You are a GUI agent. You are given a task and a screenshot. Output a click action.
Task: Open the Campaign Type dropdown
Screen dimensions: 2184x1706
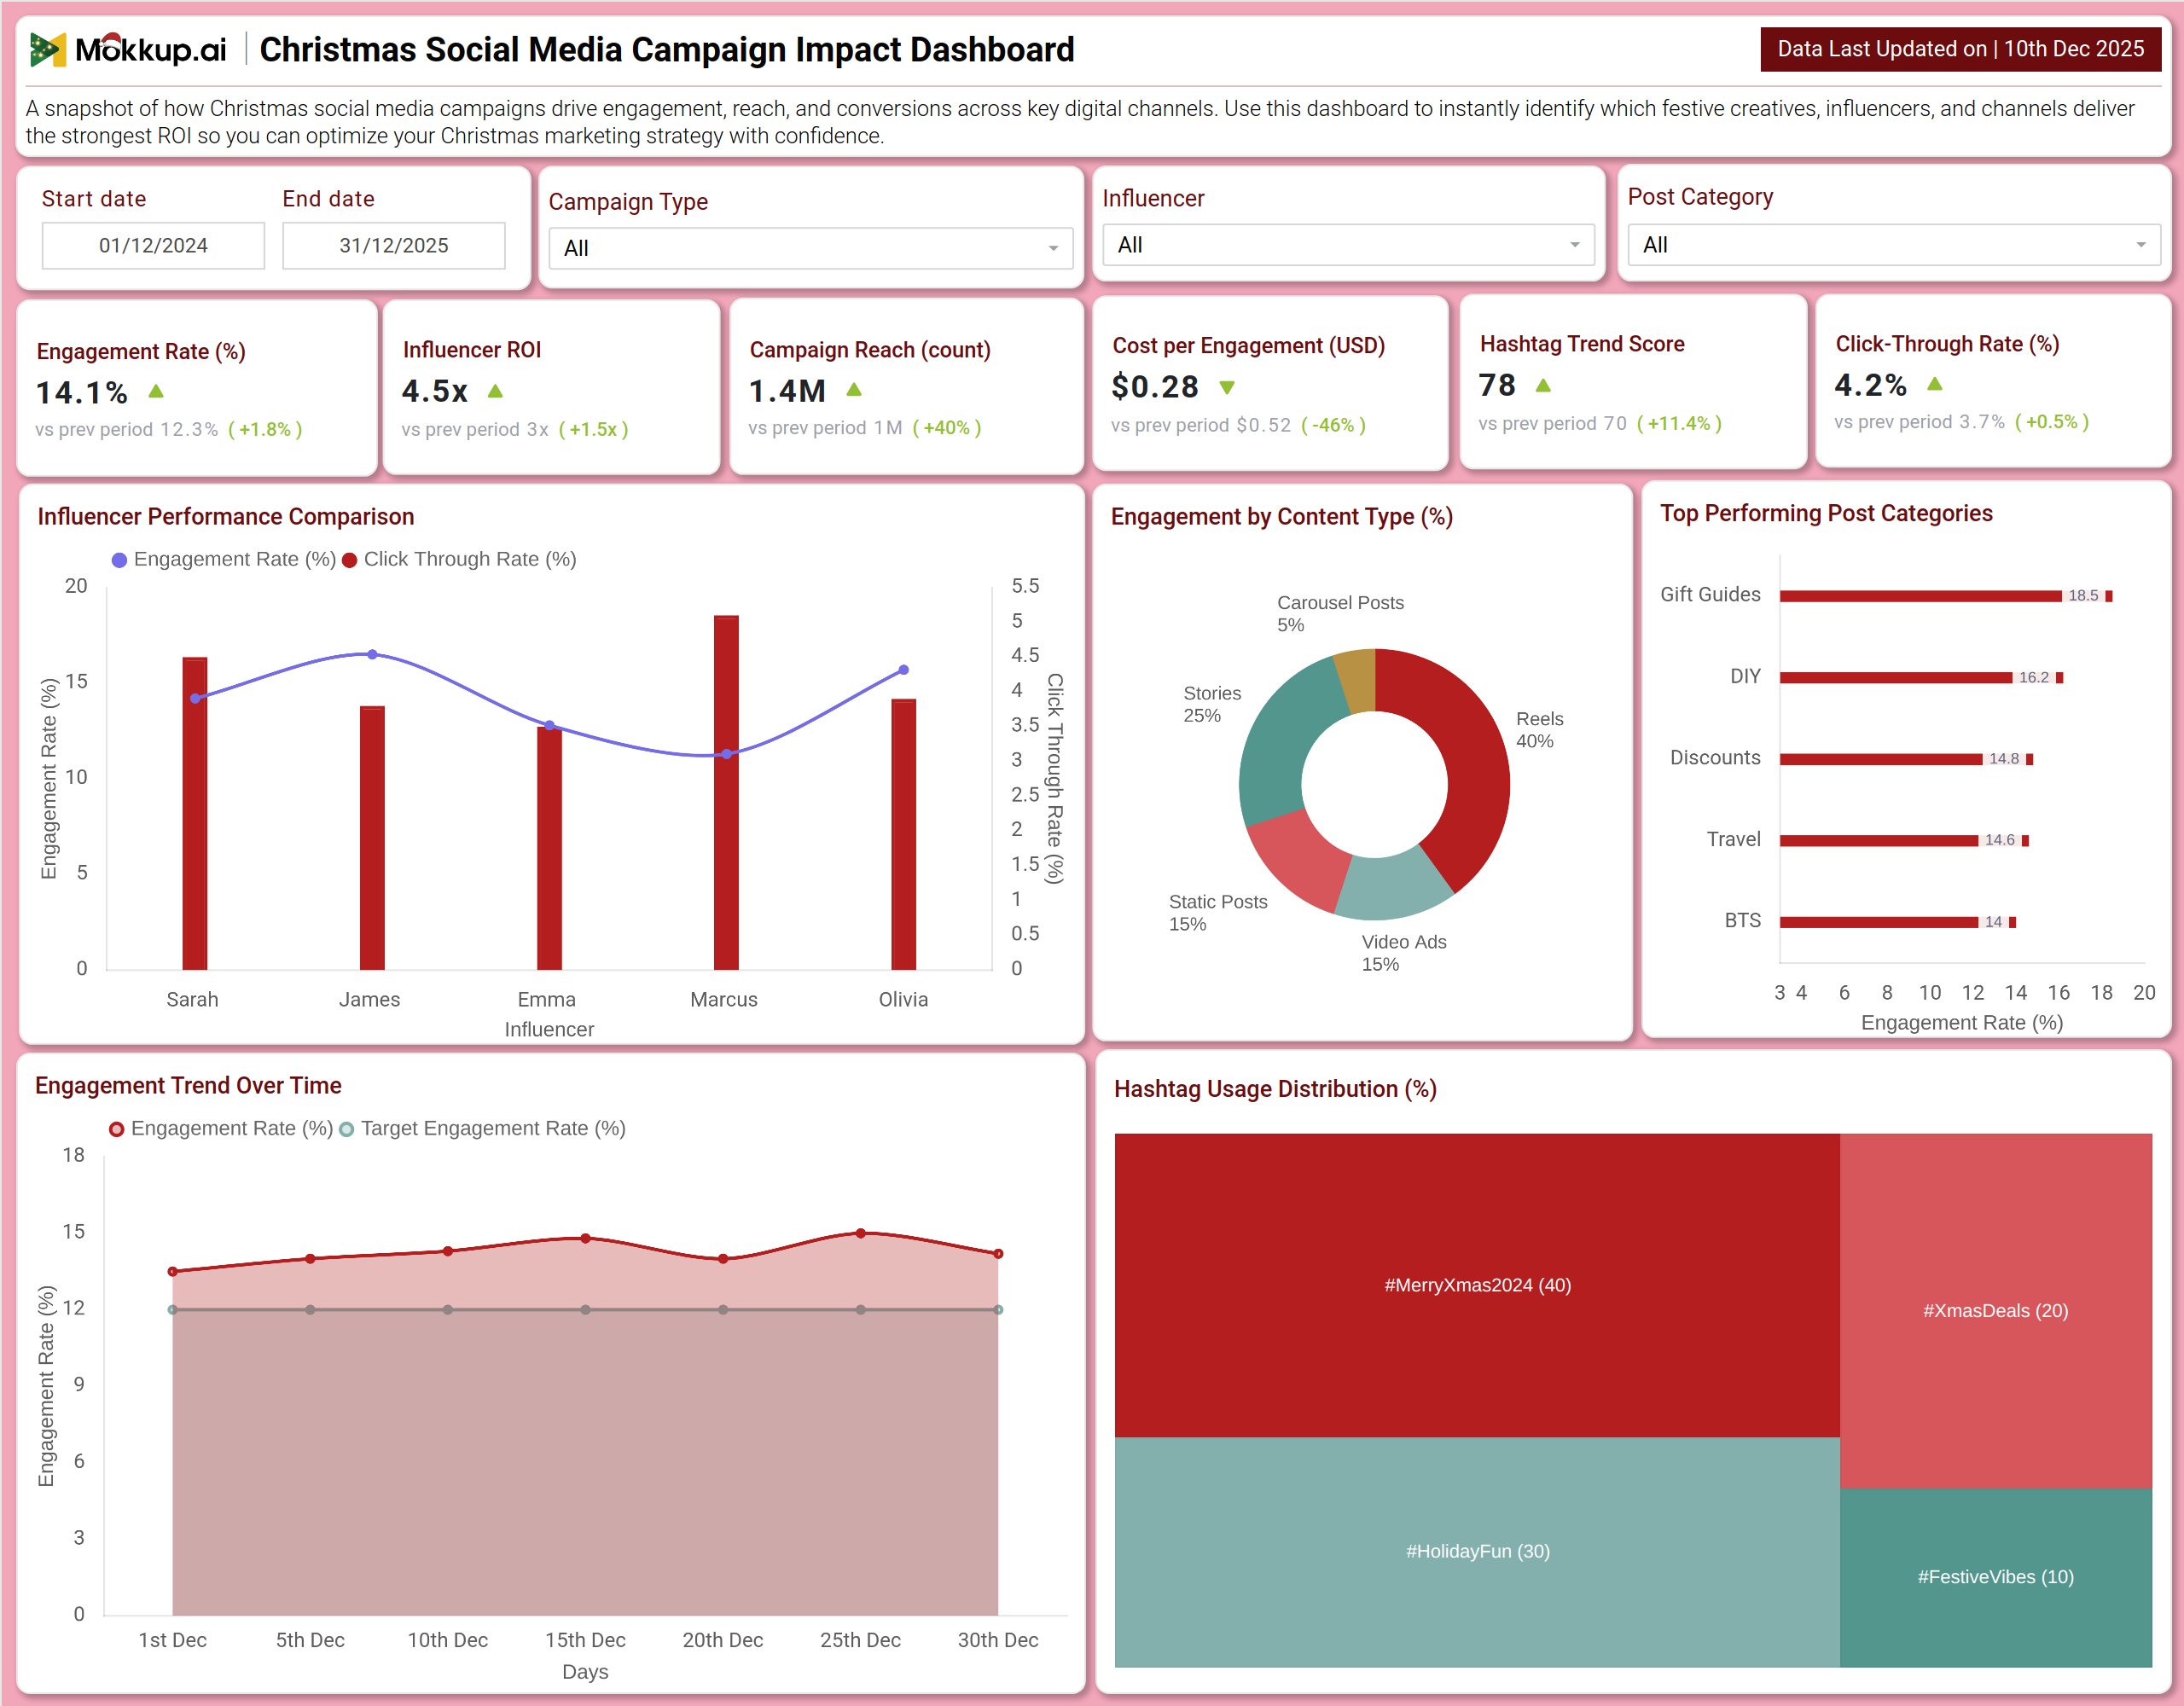810,248
